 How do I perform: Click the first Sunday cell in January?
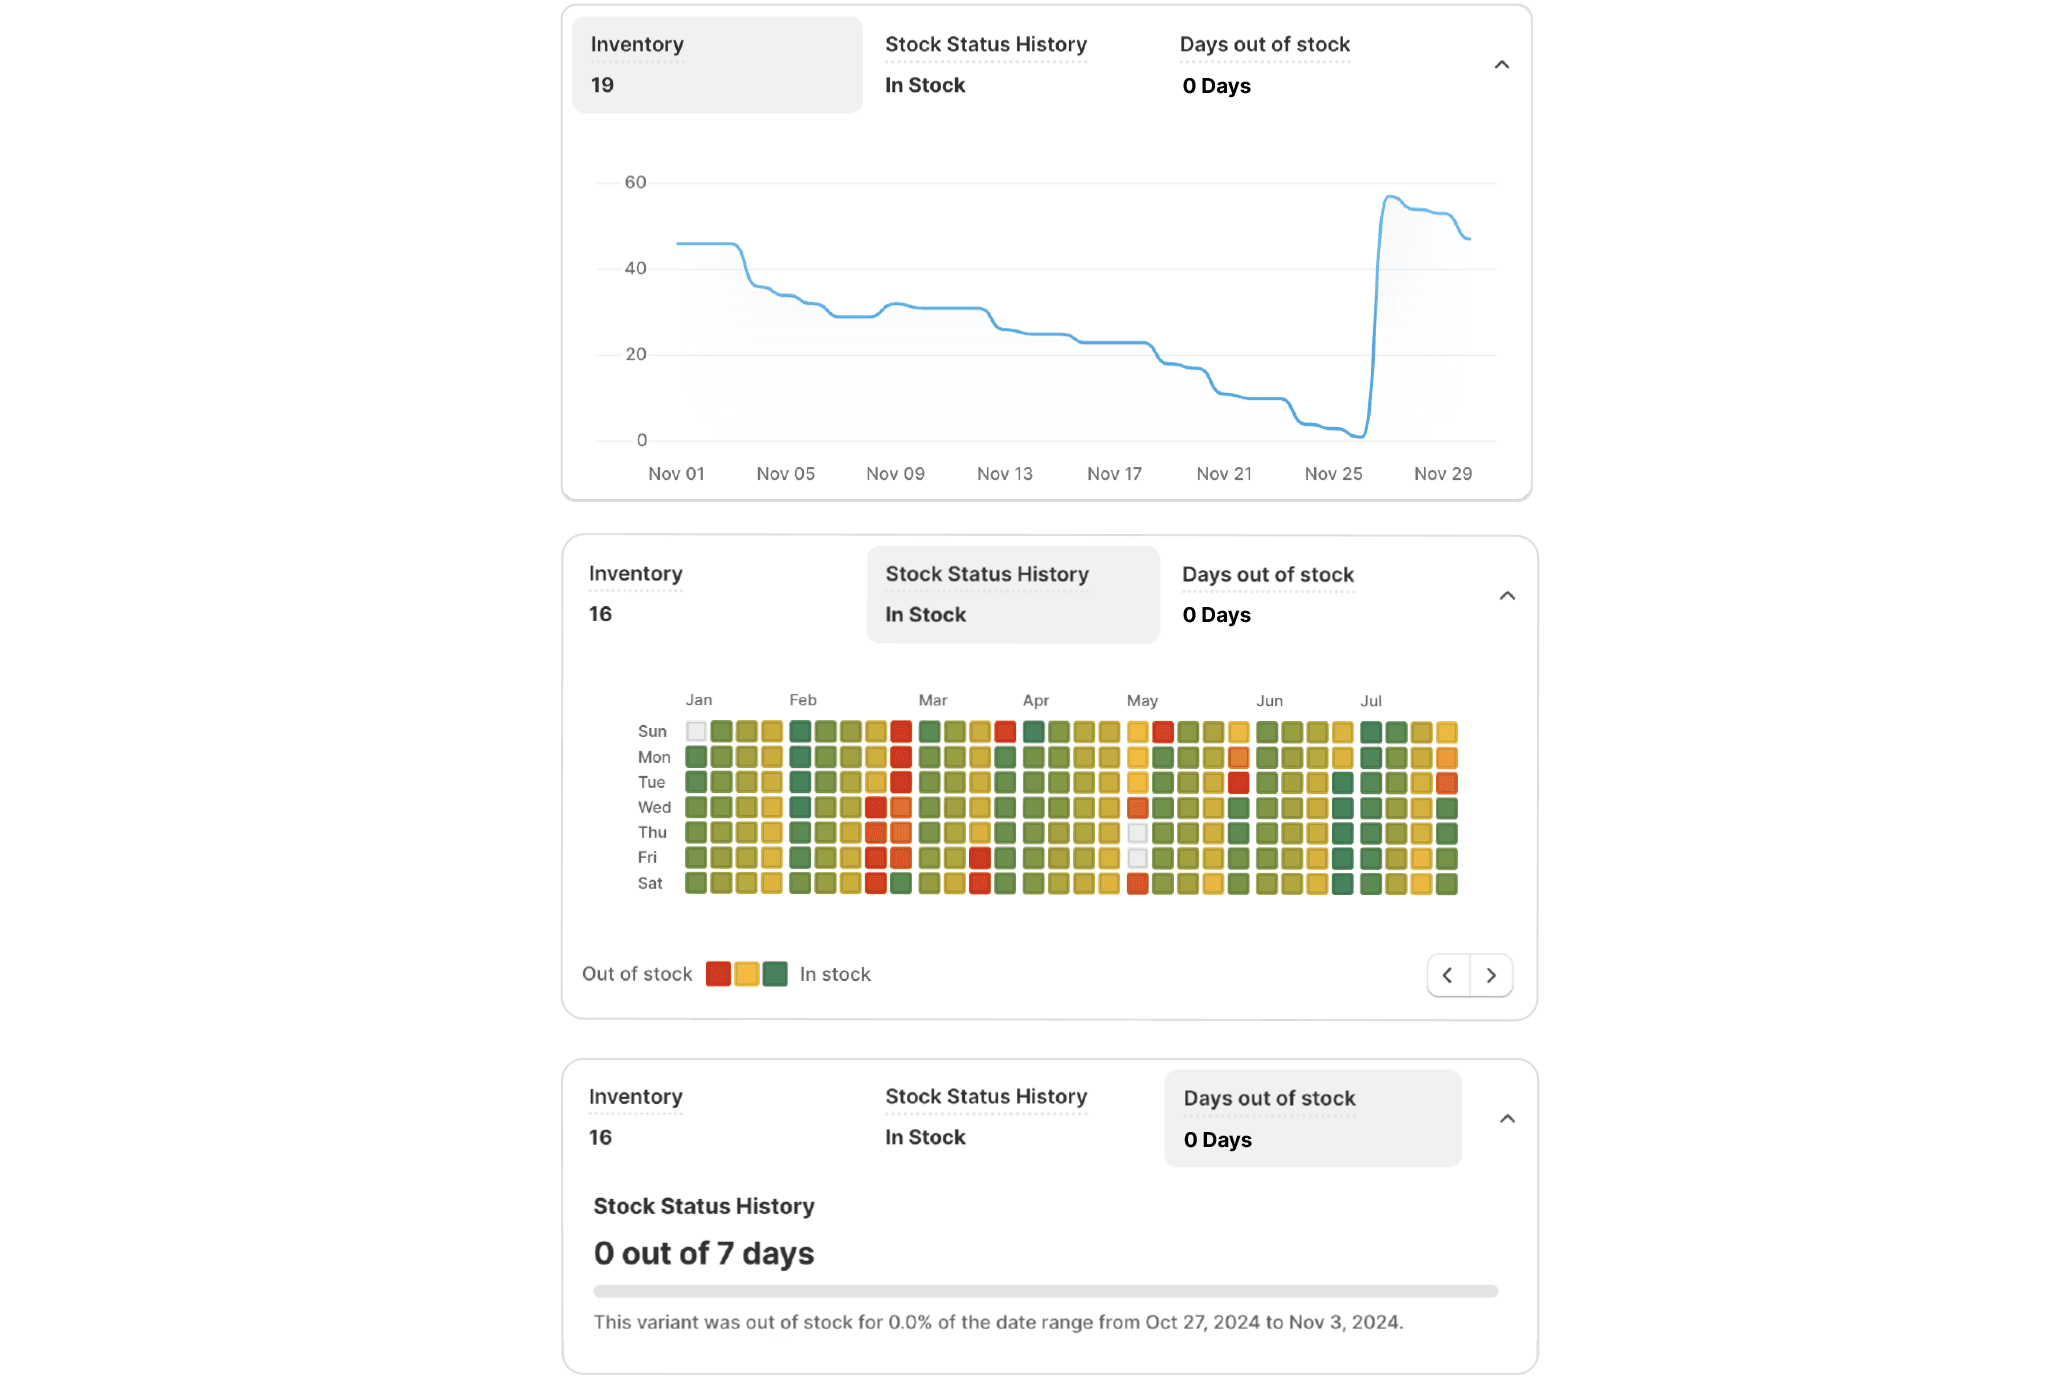pos(696,732)
